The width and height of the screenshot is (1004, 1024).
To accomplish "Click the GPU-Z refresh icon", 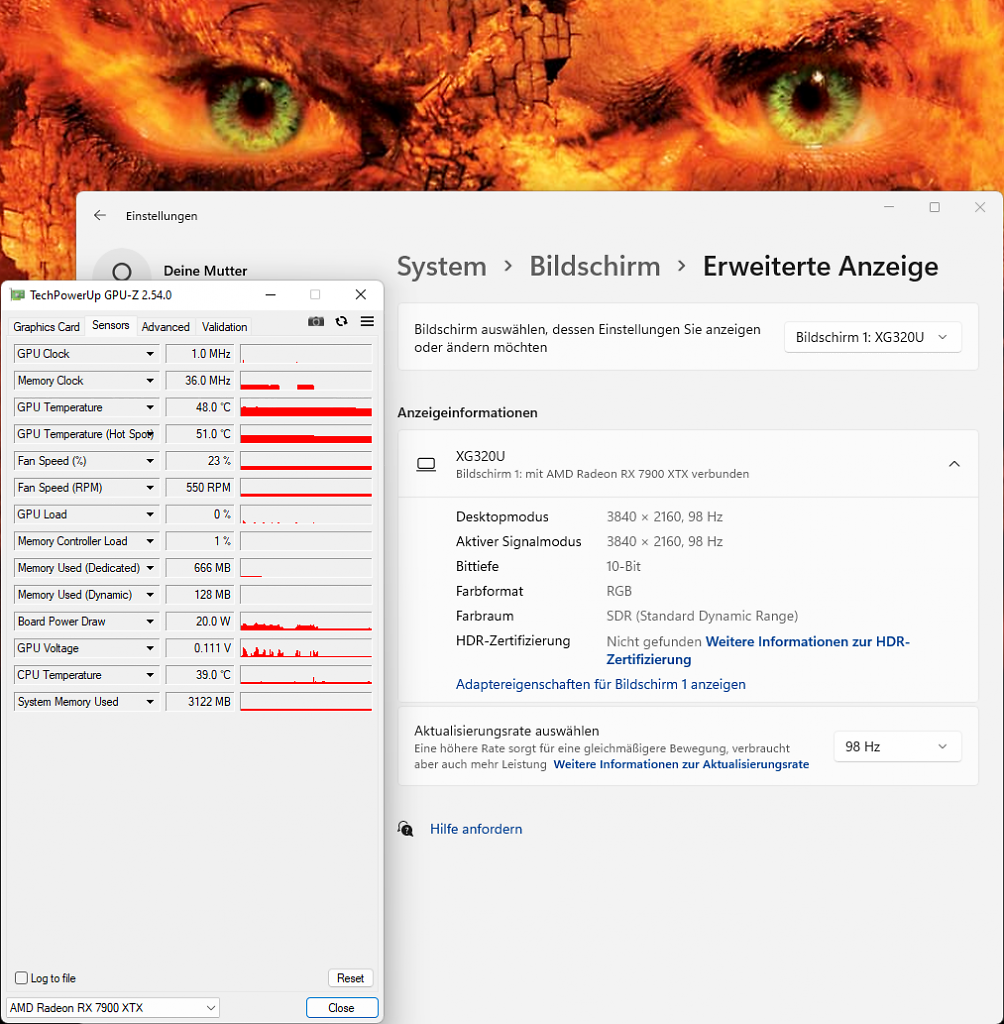I will [342, 321].
